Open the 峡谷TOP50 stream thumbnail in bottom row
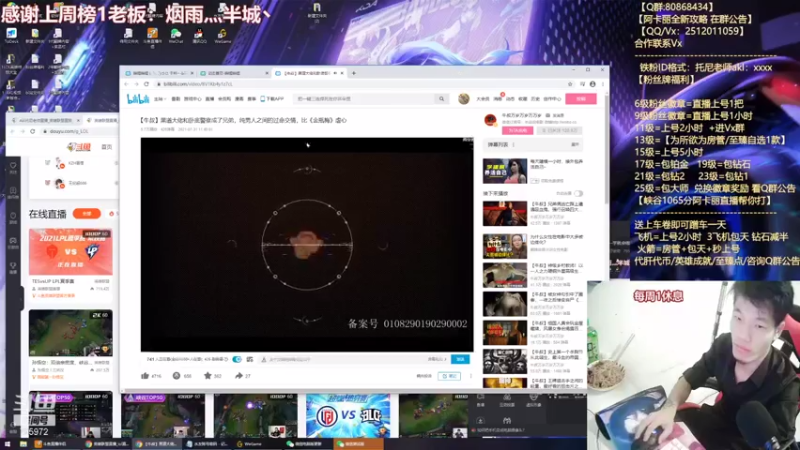This screenshot has width=800, height=450. pos(163,415)
